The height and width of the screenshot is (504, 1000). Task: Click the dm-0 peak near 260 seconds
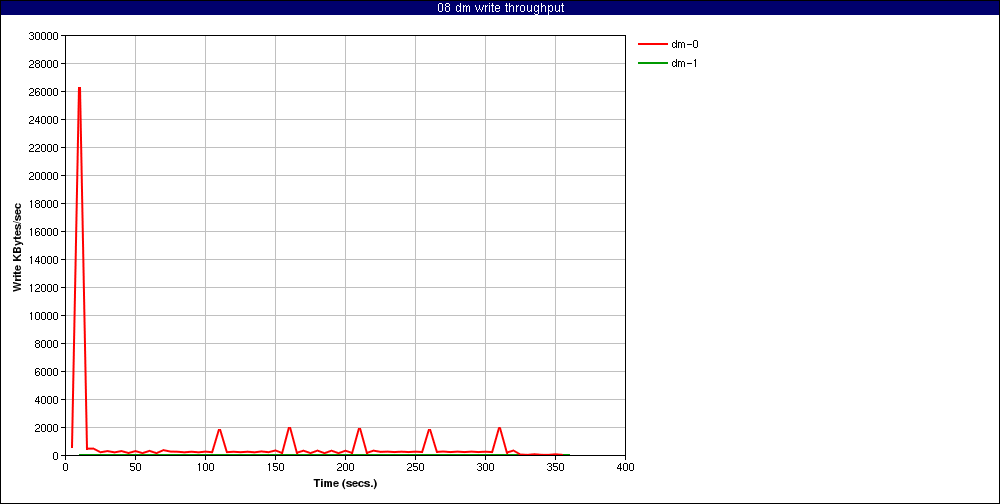click(x=430, y=429)
